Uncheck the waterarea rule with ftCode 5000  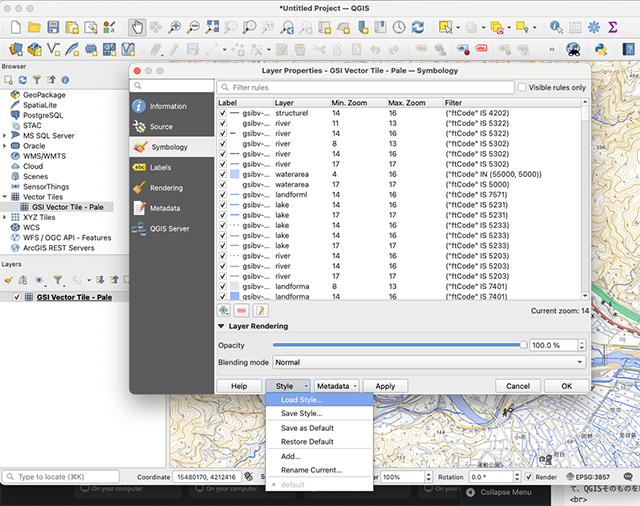222,184
